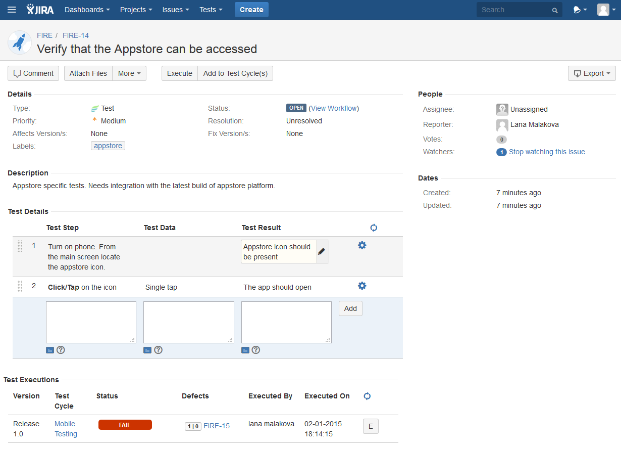Refresh the Test Details table

click(x=373, y=228)
